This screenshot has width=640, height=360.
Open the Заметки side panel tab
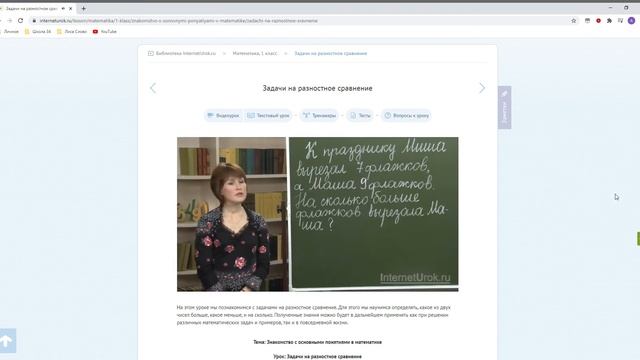[x=504, y=107]
